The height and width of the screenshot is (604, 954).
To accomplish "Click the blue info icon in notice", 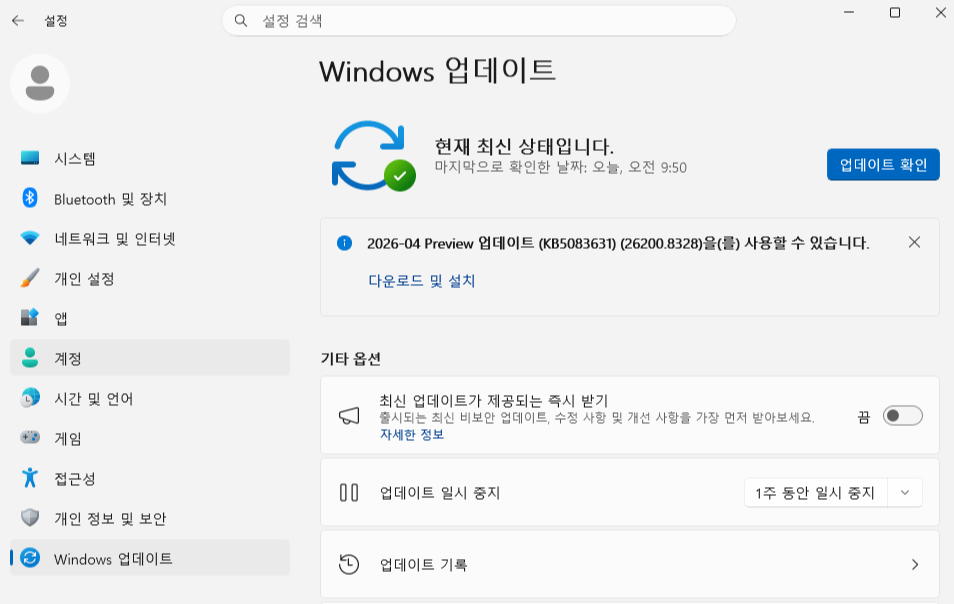I will [344, 243].
